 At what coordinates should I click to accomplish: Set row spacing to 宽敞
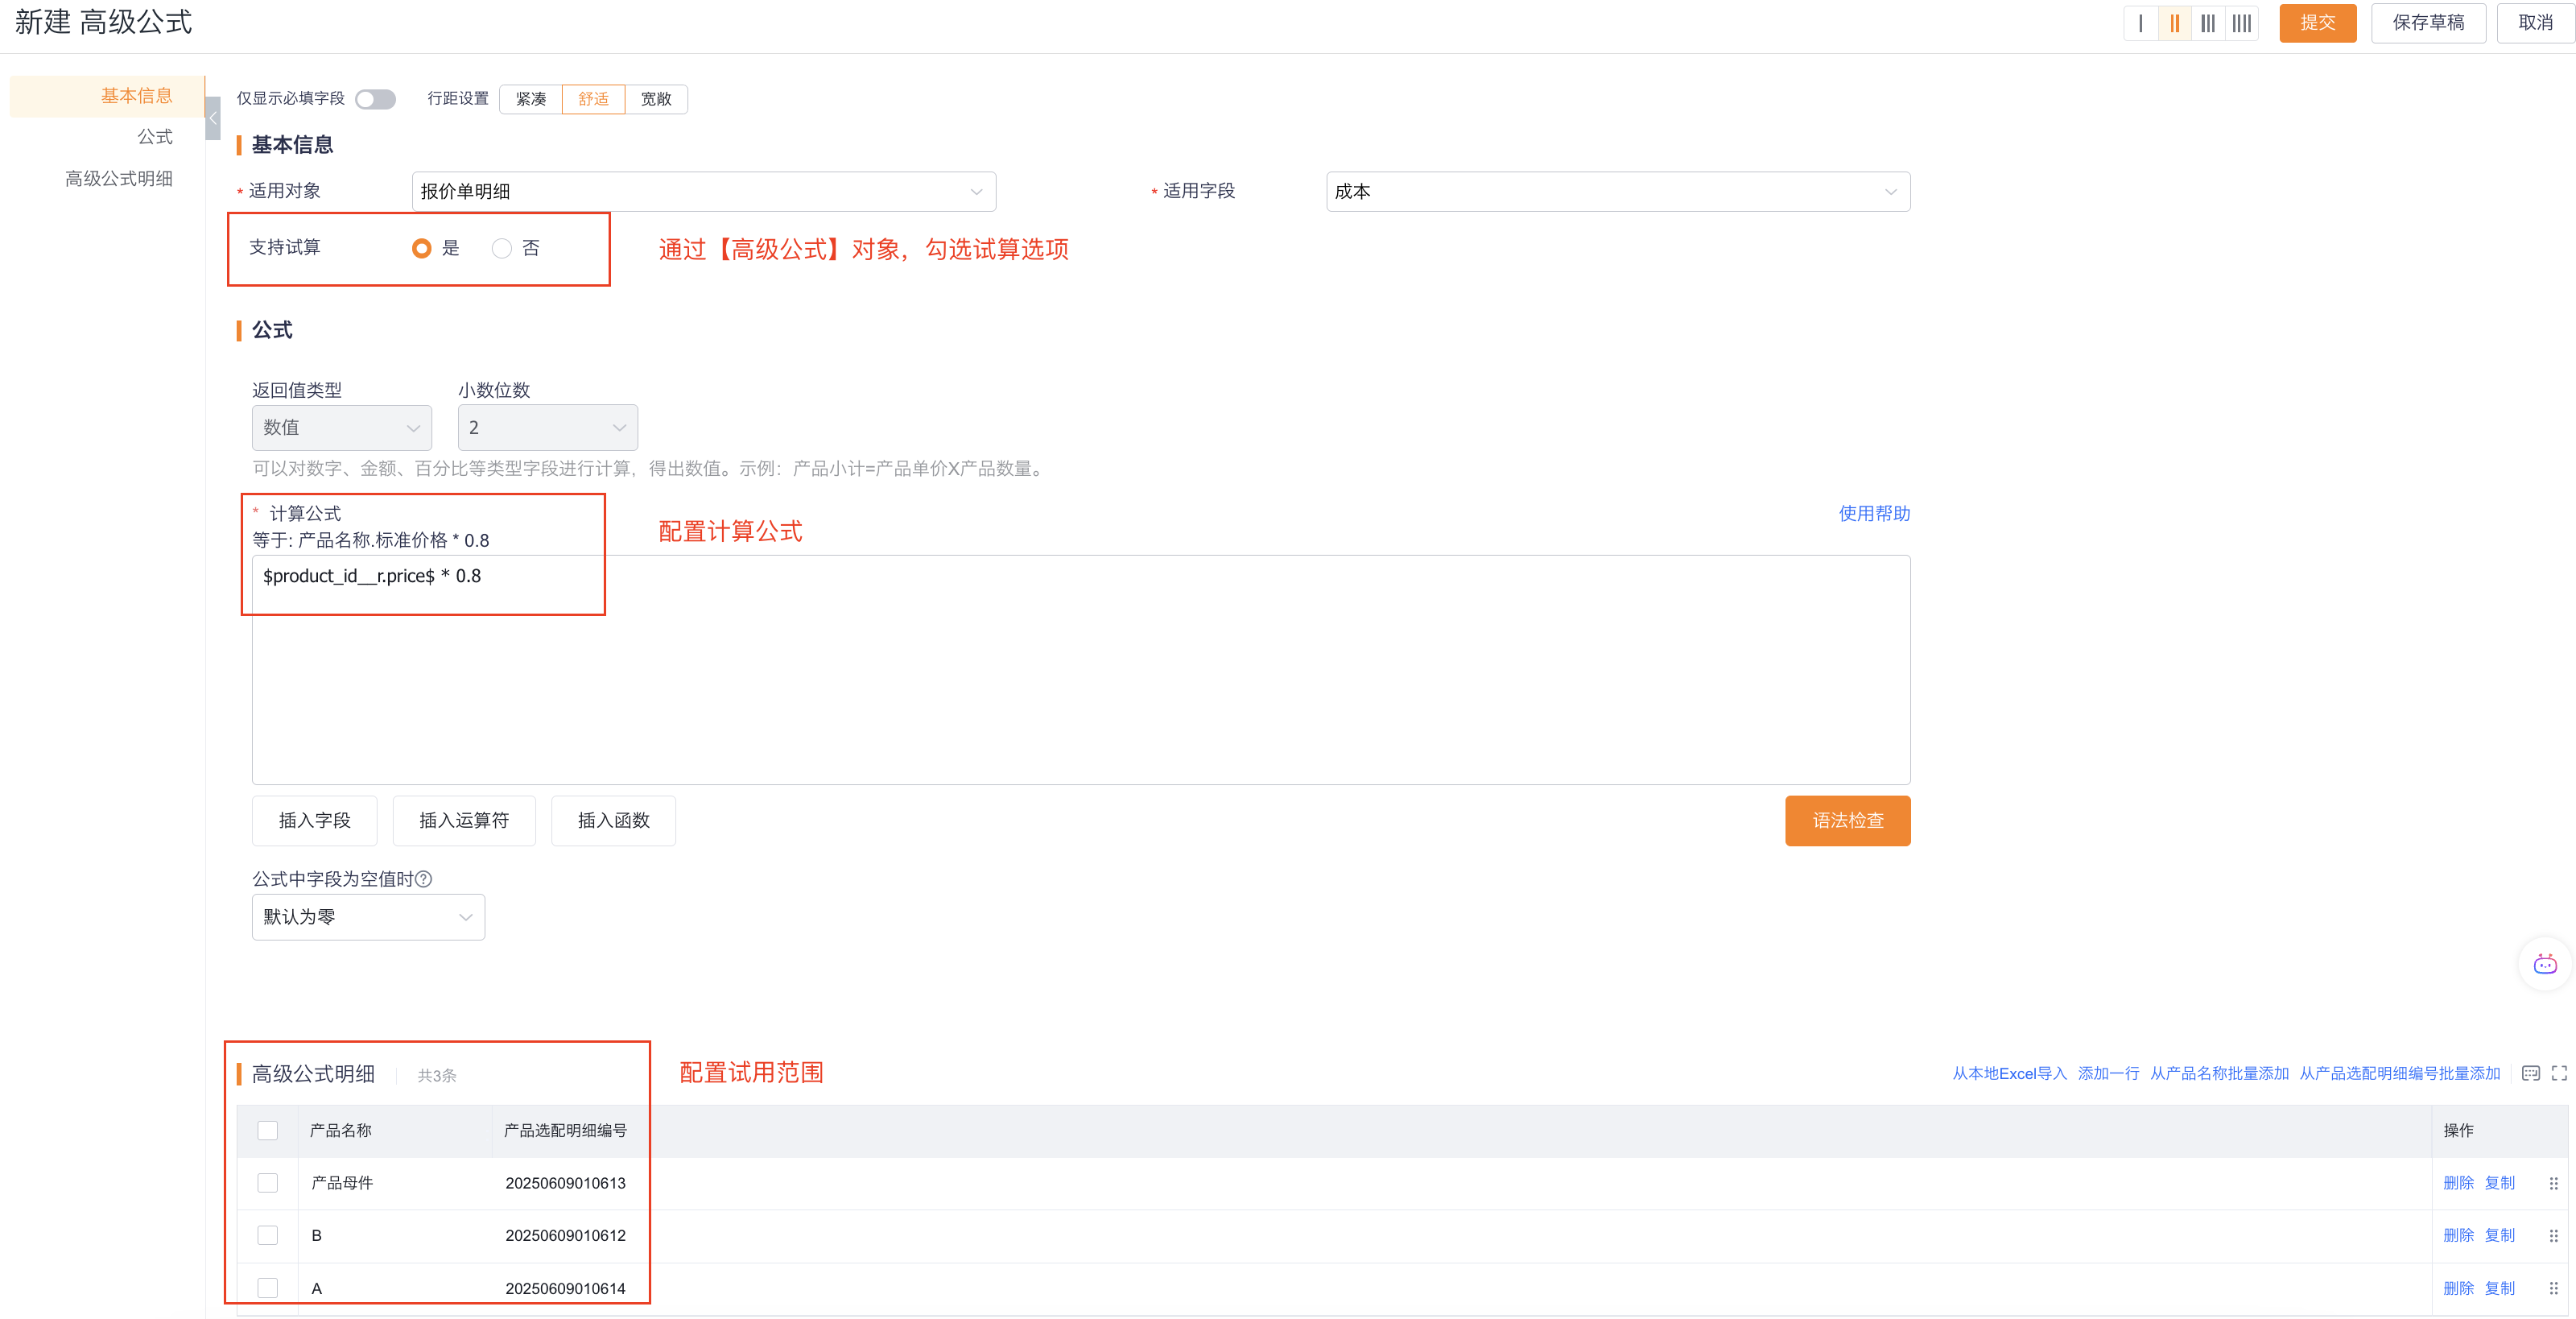click(x=656, y=99)
